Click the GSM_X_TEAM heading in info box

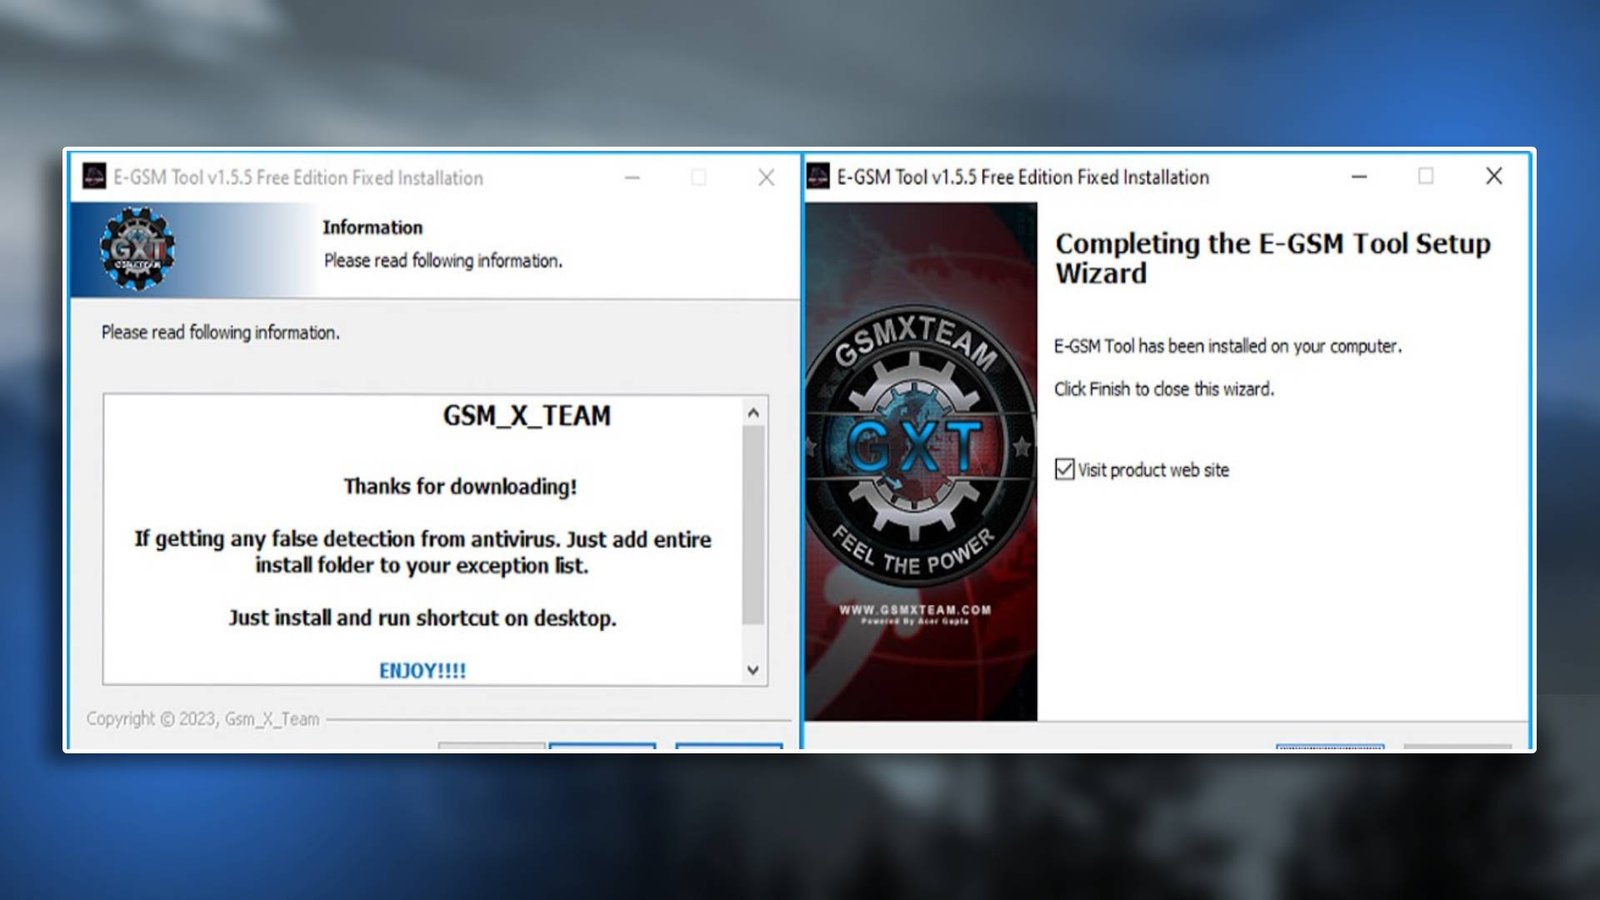(526, 416)
